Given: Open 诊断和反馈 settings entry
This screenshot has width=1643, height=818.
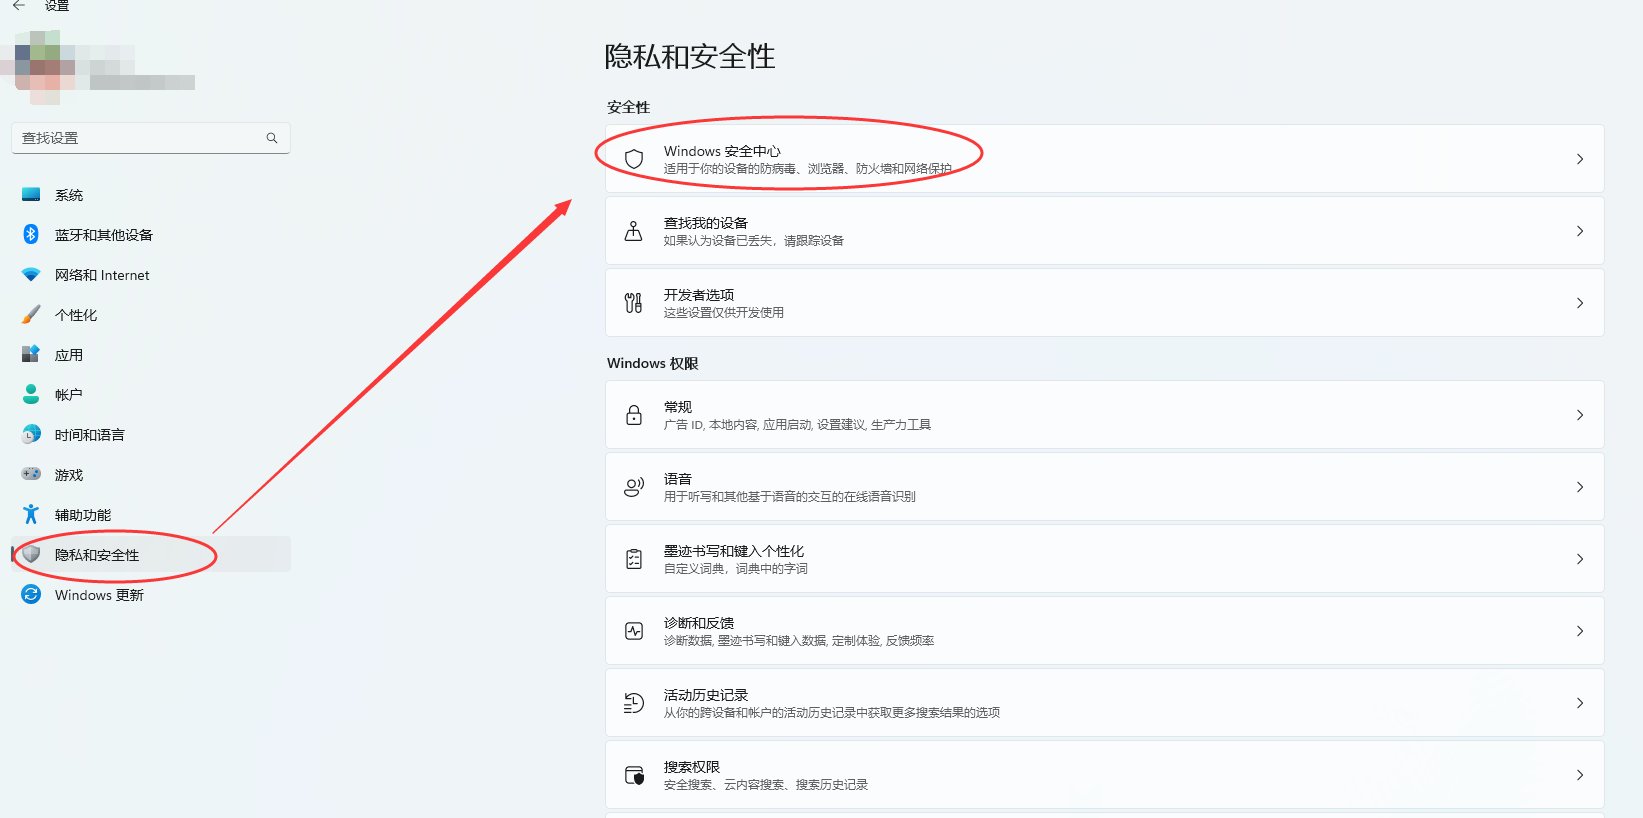Looking at the screenshot, I should click(1104, 631).
